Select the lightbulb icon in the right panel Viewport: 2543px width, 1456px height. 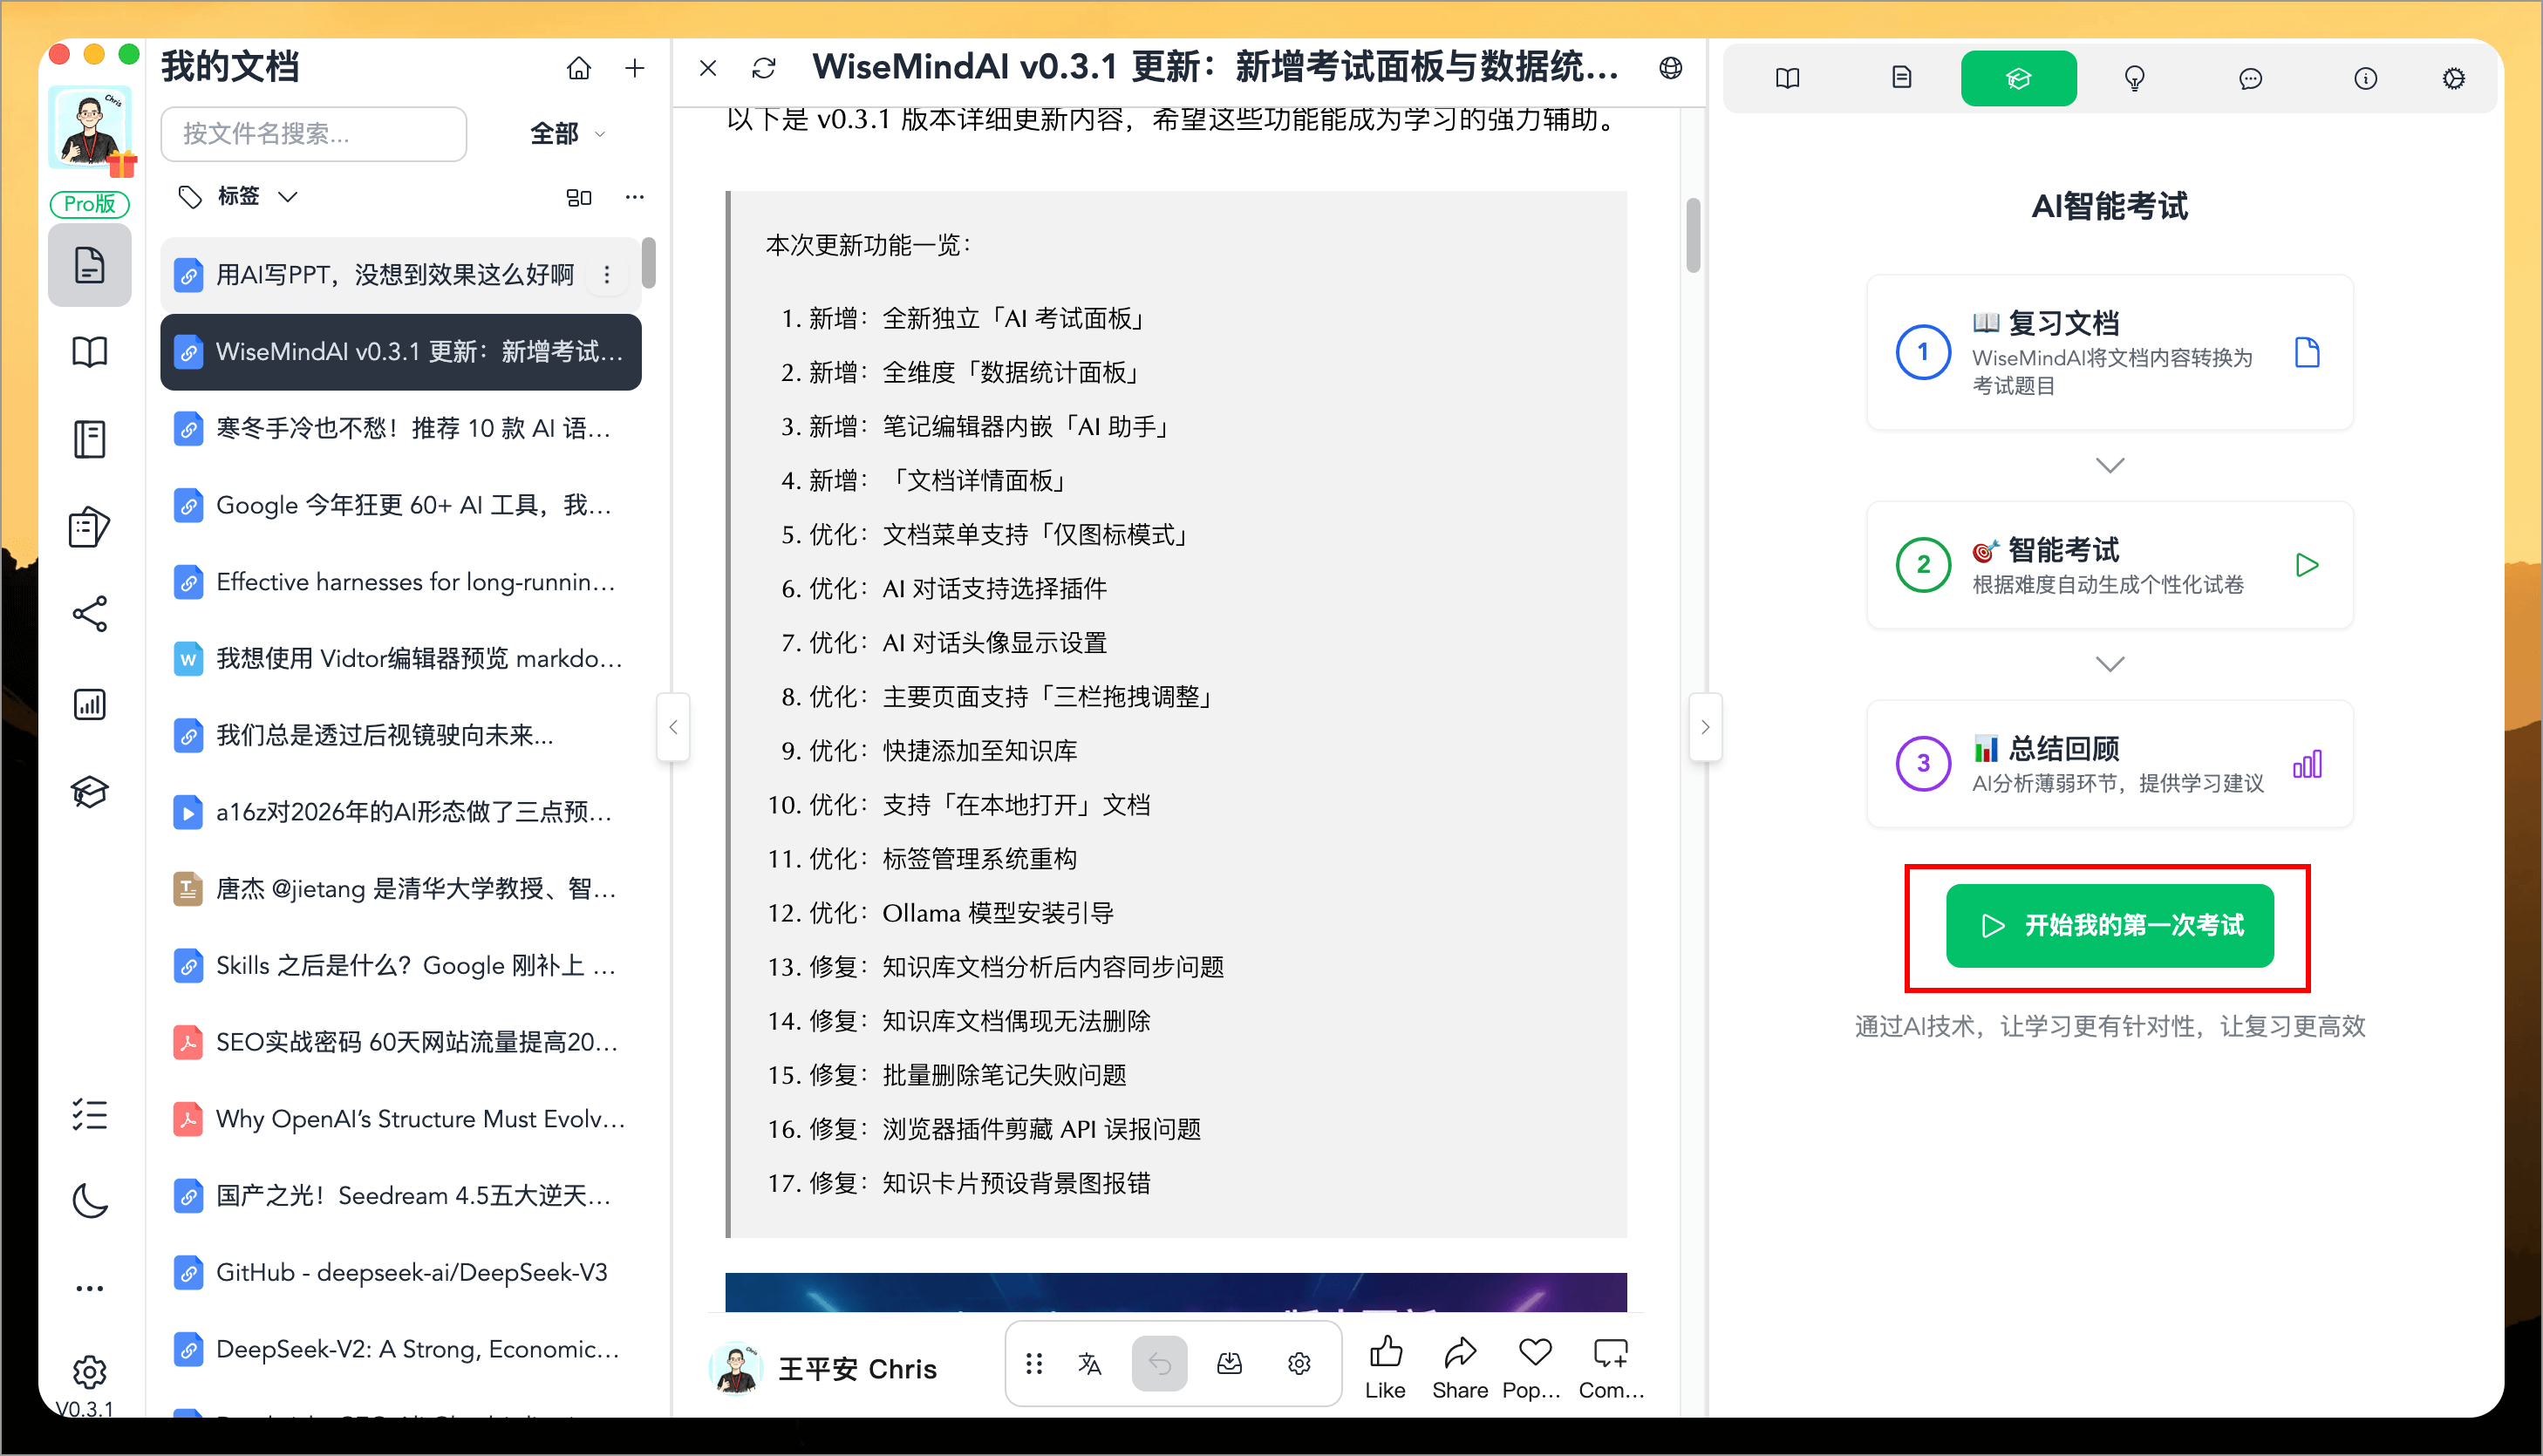point(2135,78)
